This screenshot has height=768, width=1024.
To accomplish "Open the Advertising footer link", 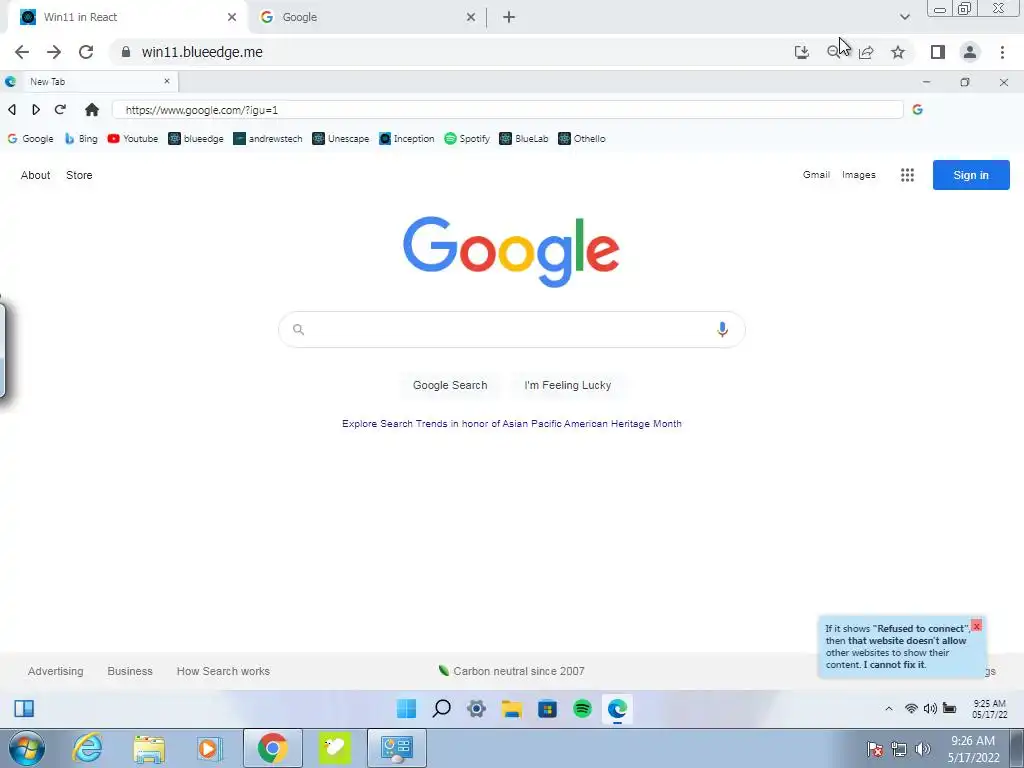I will pyautogui.click(x=56, y=671).
